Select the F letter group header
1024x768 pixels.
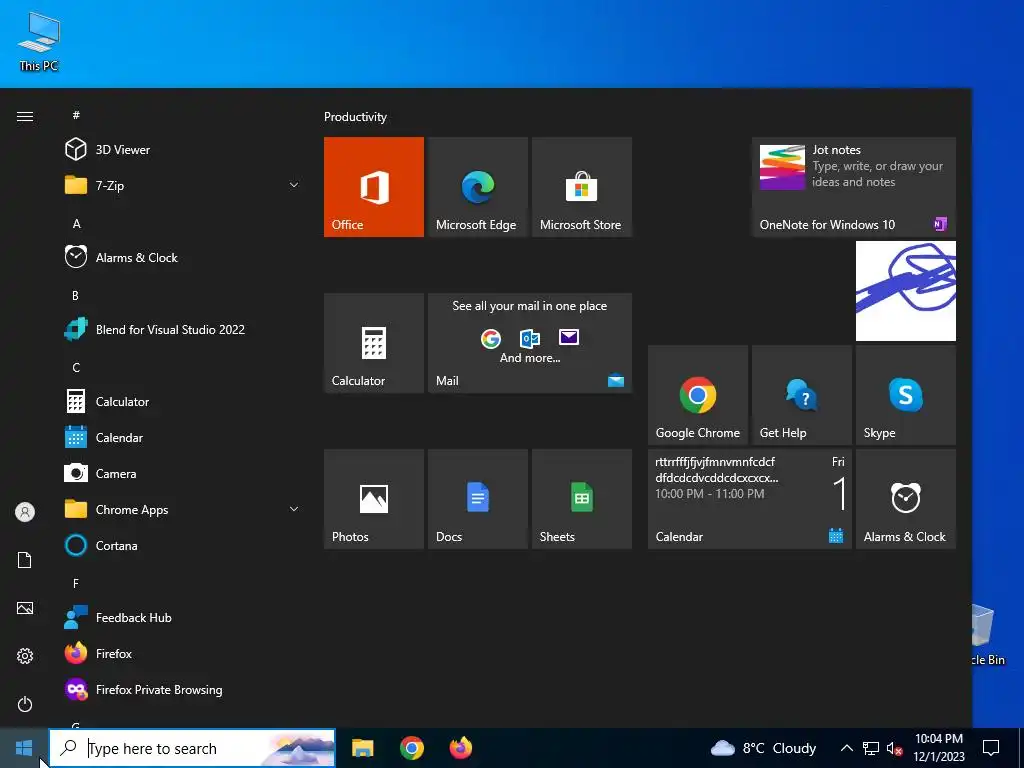(76, 584)
